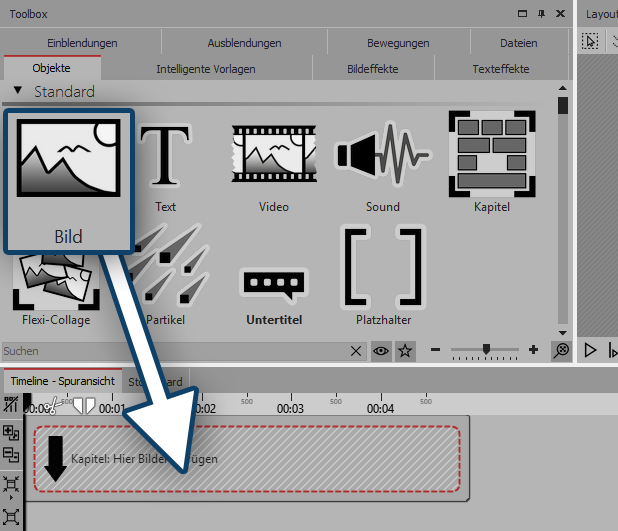The height and width of the screenshot is (531, 618).
Task: Open the Texteffekte tab
Action: point(501,69)
